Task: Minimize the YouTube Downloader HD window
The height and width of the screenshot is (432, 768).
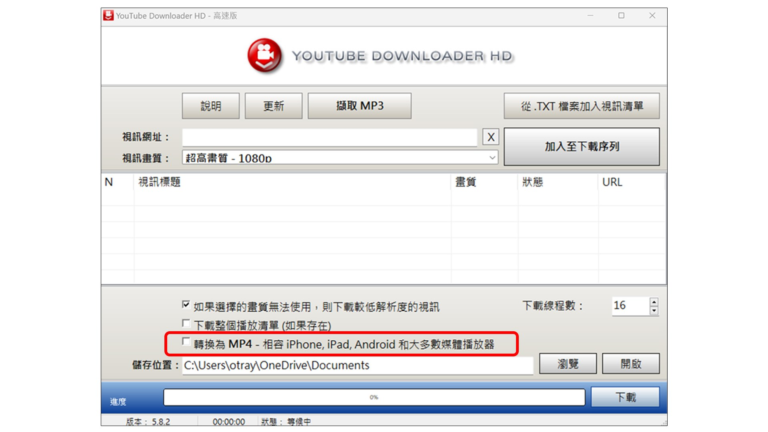Action: 590,16
